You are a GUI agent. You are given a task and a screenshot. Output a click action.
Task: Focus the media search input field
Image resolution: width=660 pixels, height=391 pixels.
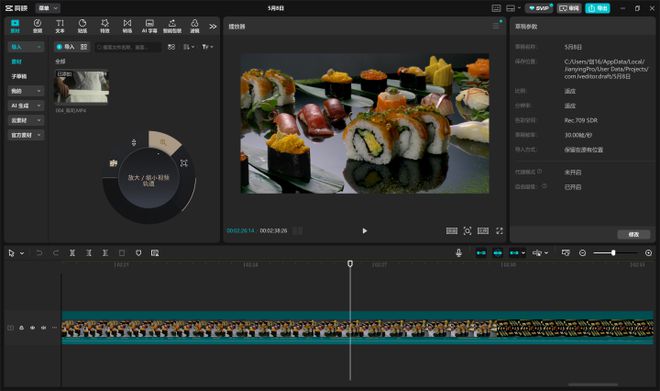pyautogui.click(x=128, y=47)
